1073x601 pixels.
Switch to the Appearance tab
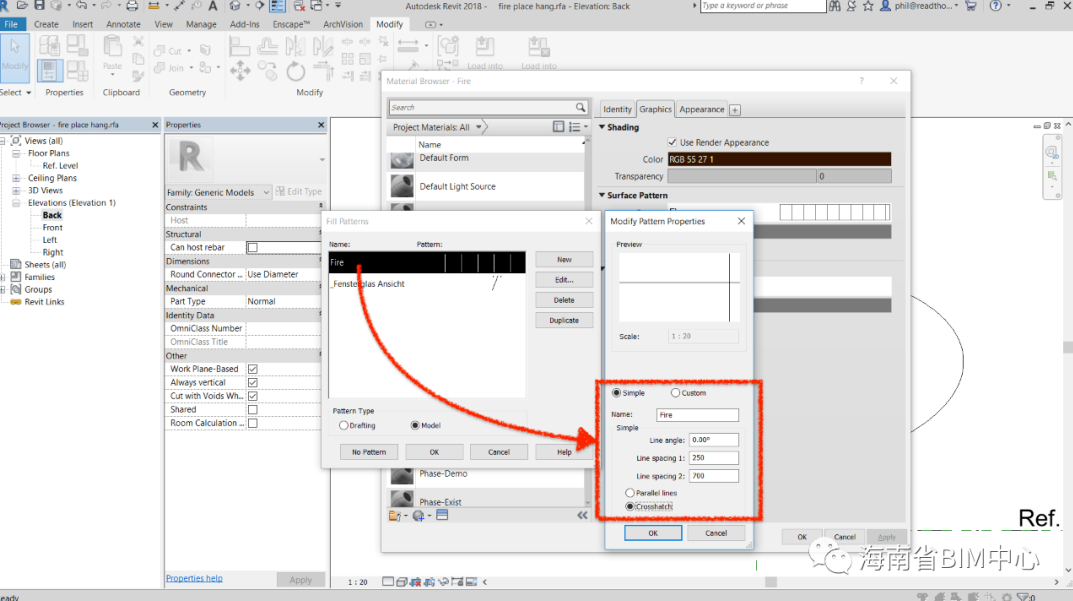point(702,109)
